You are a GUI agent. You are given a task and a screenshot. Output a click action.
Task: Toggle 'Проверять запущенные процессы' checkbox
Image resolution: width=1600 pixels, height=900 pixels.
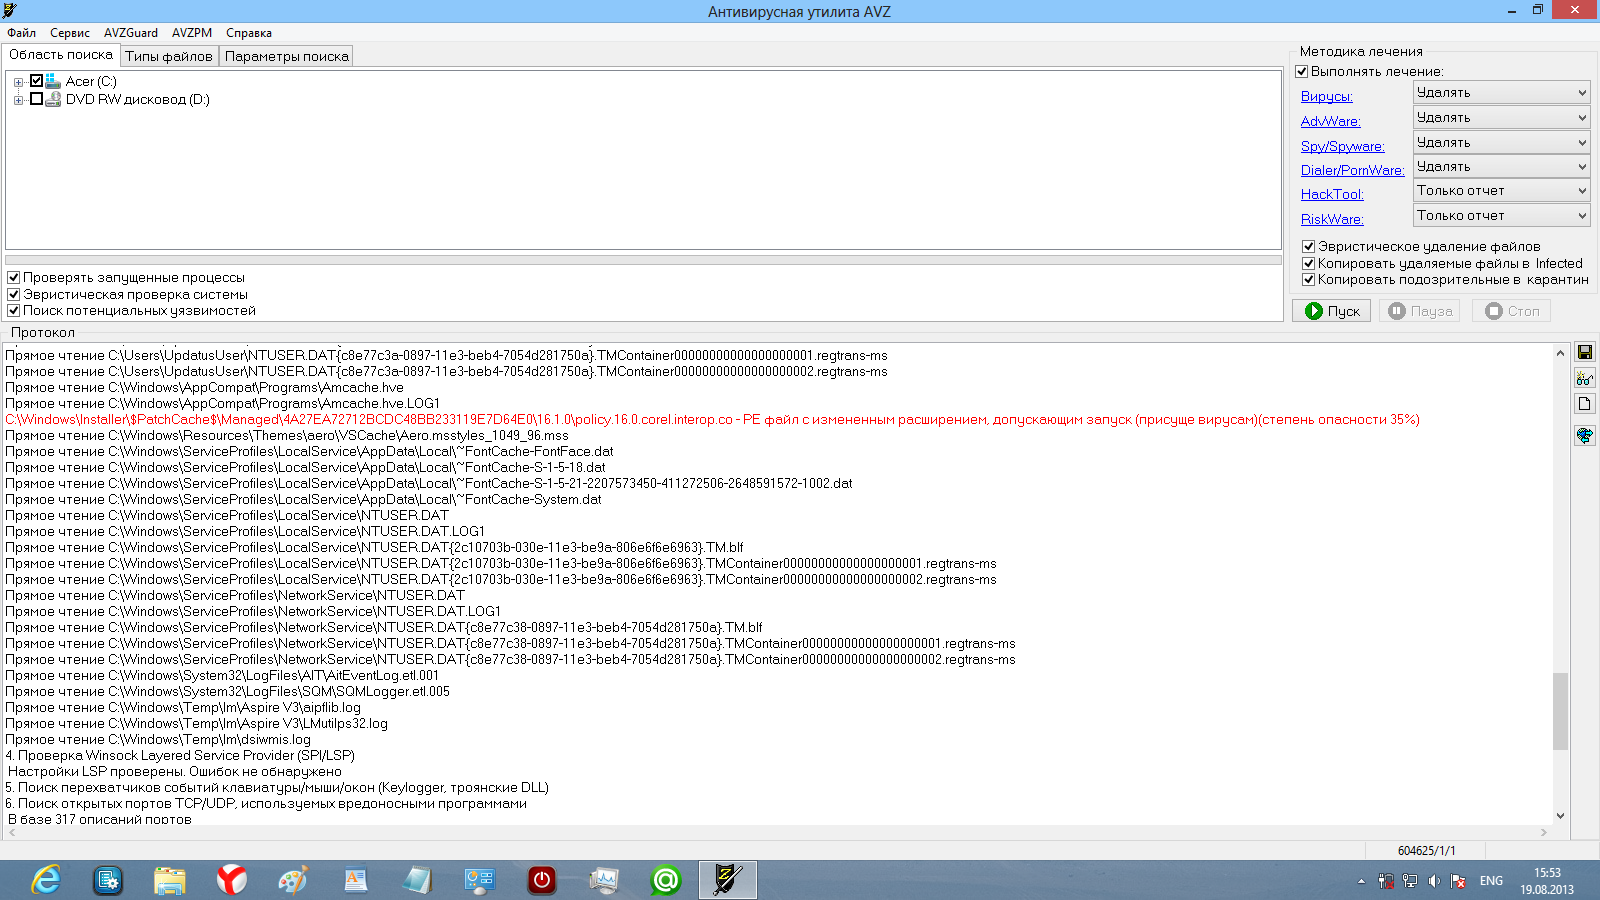click(14, 278)
